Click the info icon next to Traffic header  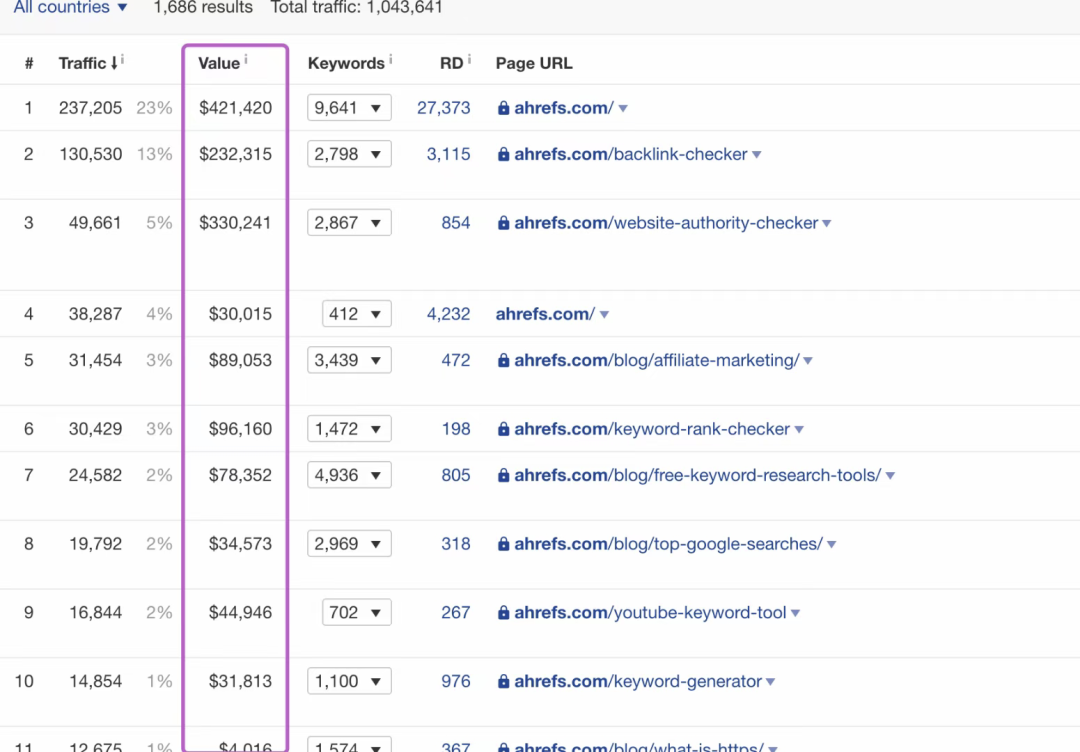click(x=123, y=60)
